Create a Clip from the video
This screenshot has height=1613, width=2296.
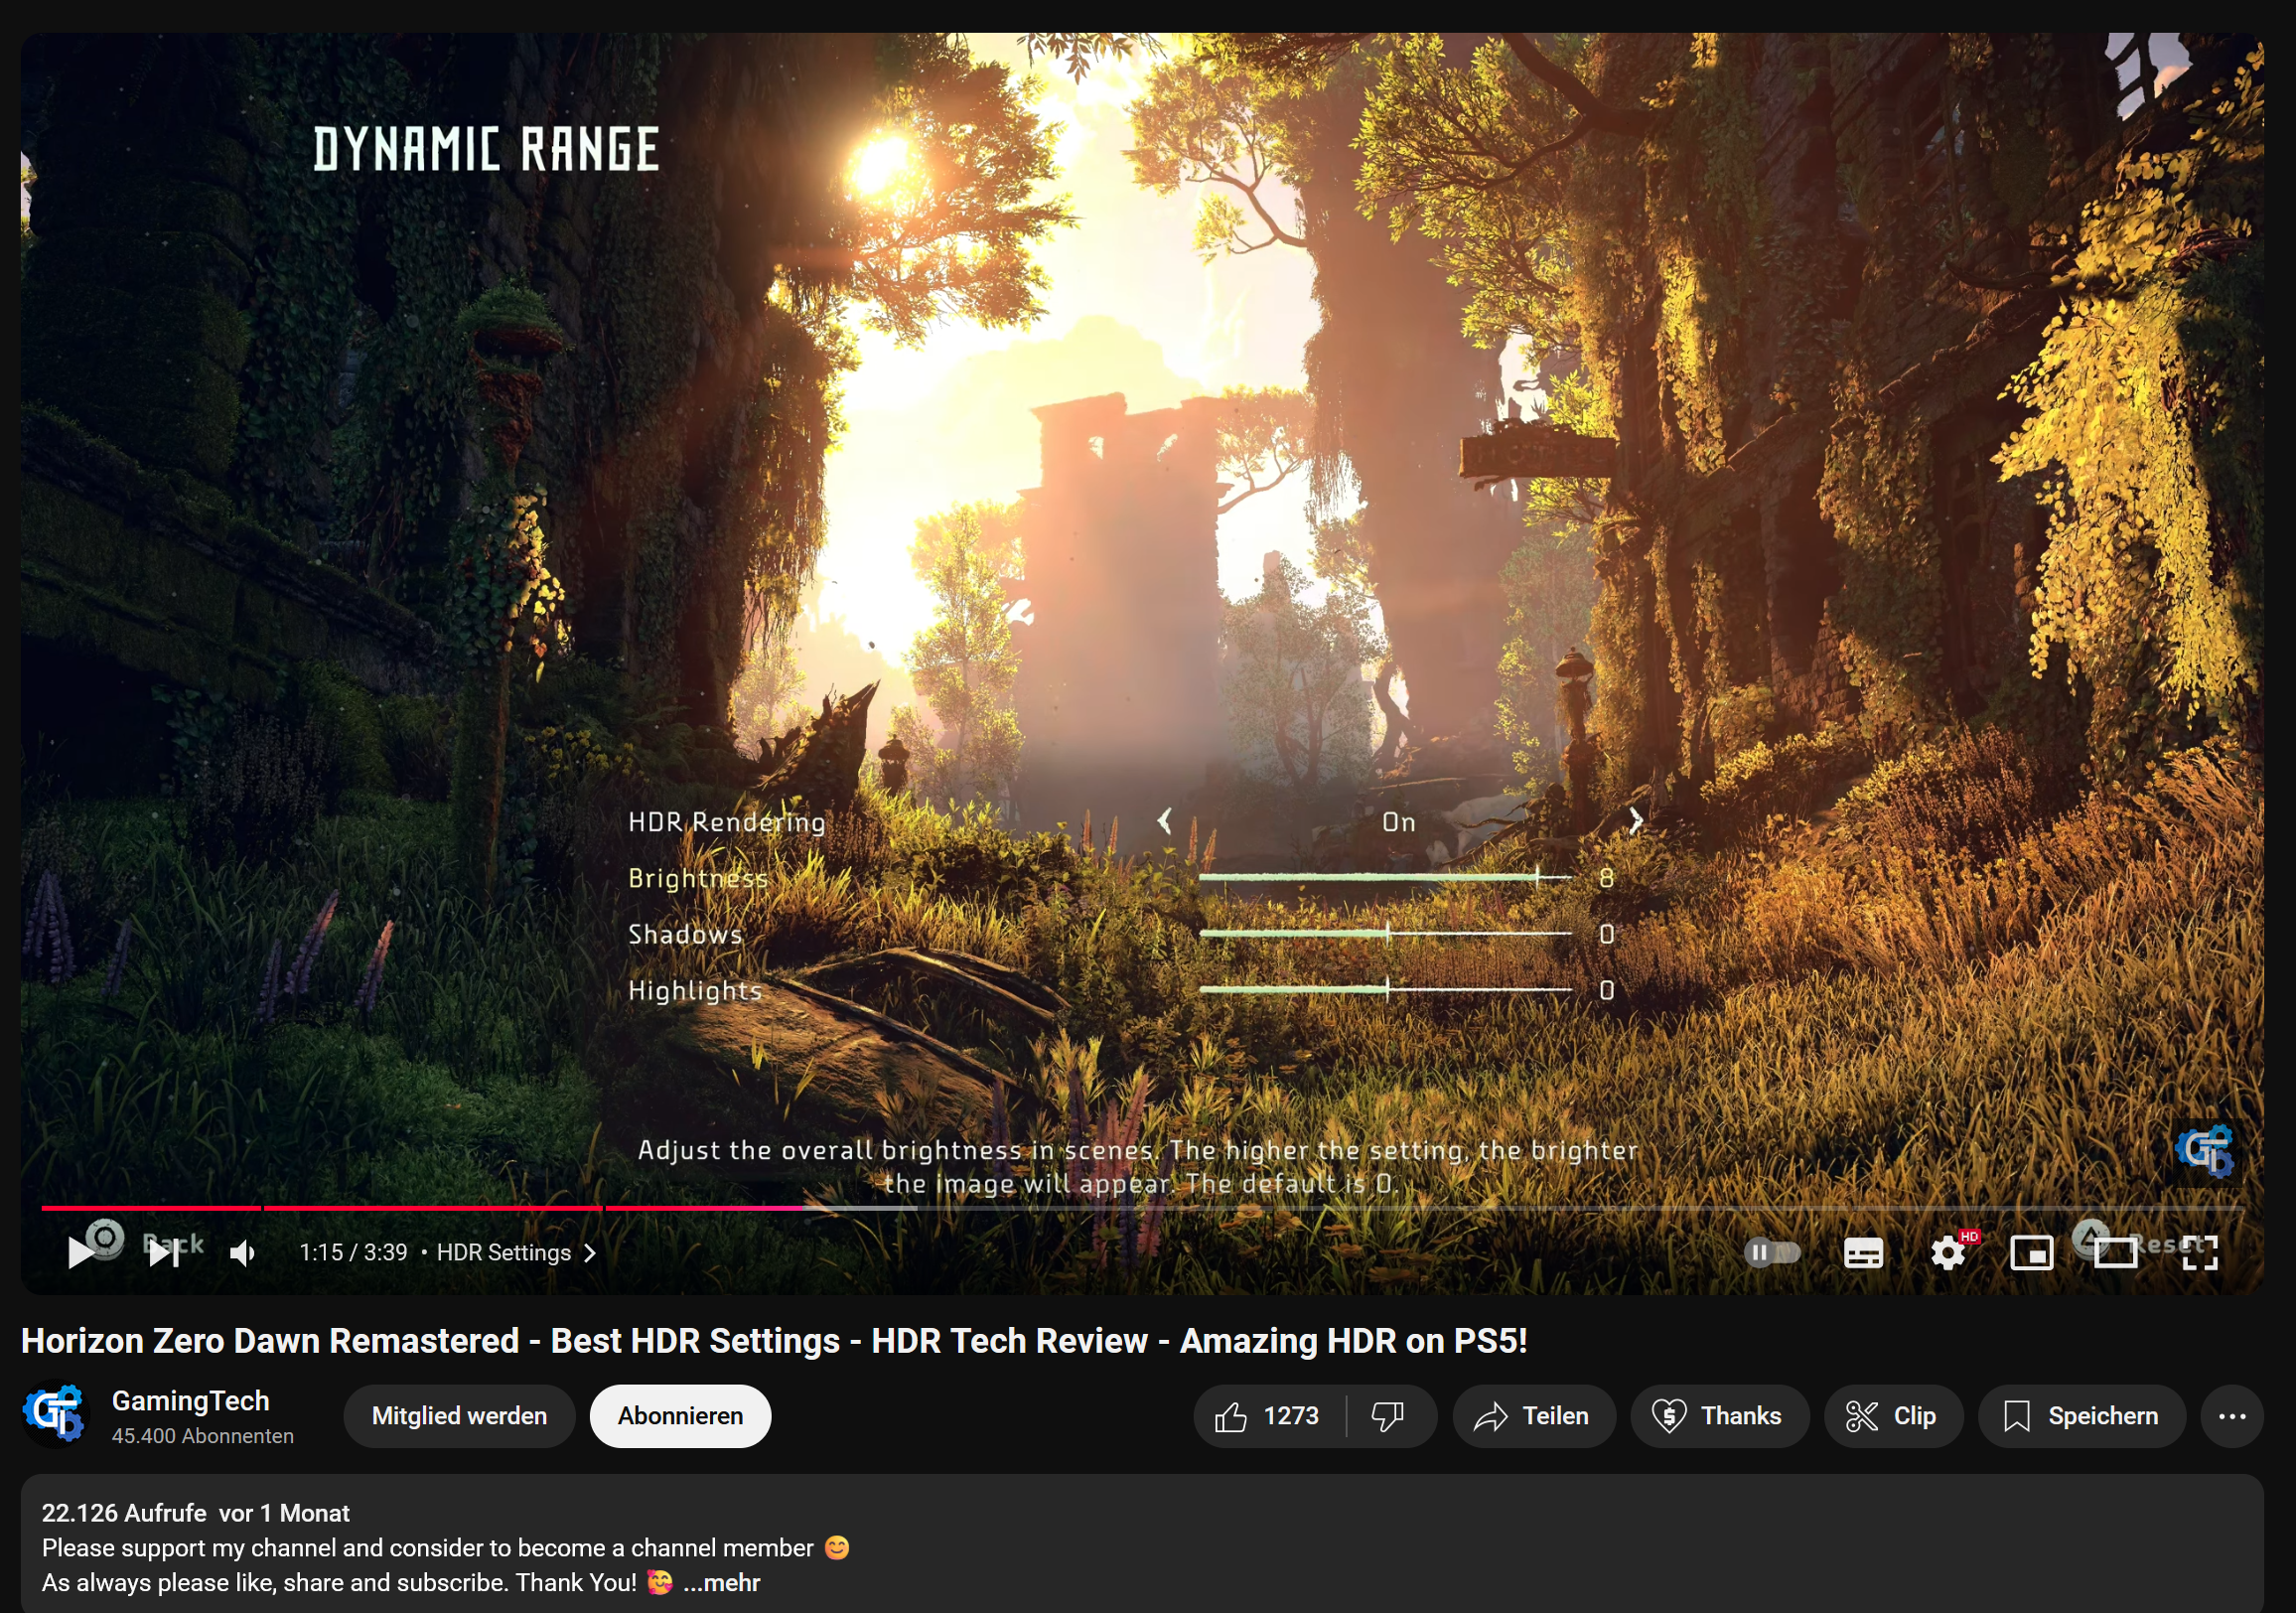(x=1892, y=1416)
